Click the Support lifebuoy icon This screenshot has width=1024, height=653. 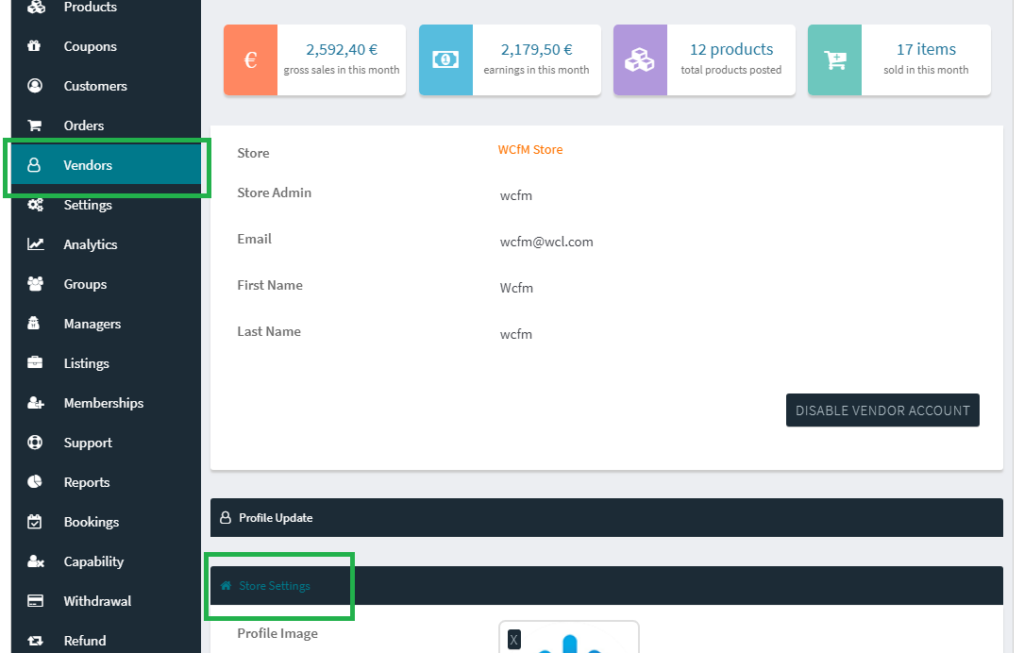point(35,442)
